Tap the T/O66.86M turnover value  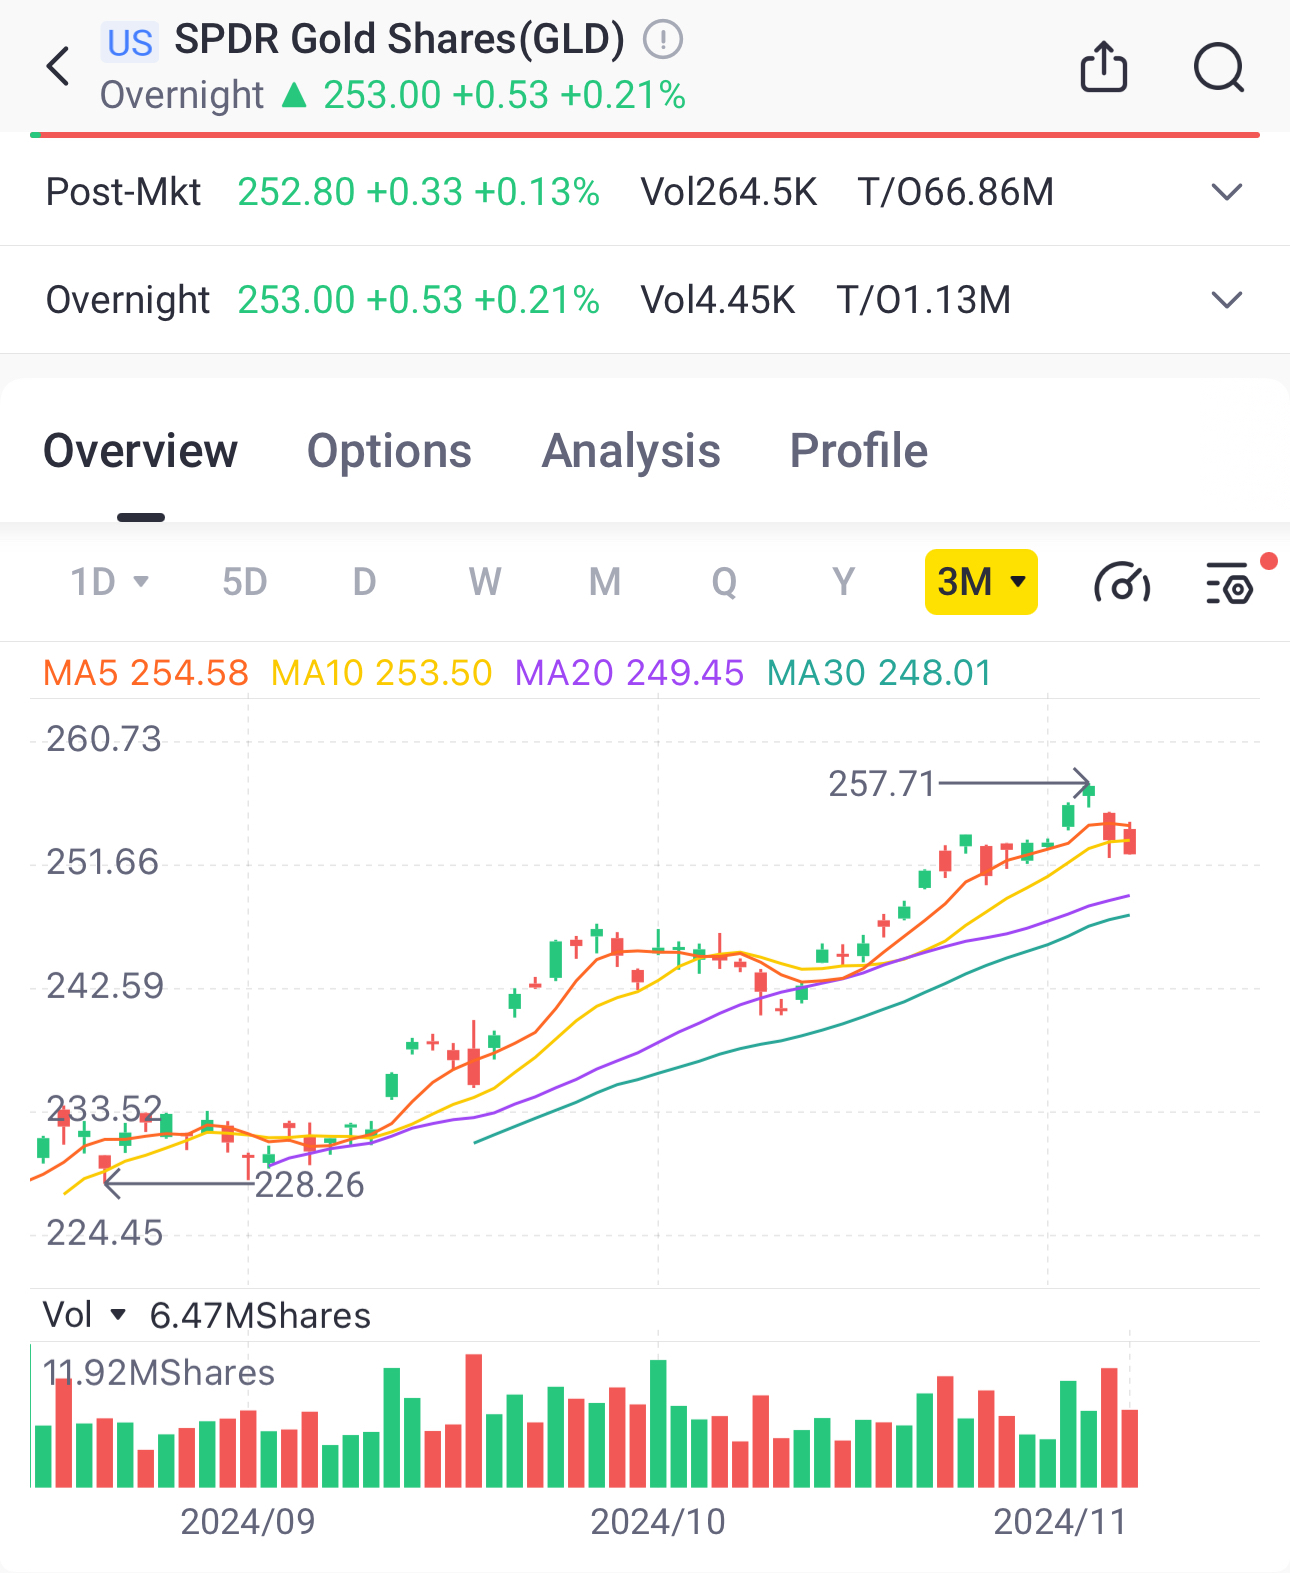(956, 192)
